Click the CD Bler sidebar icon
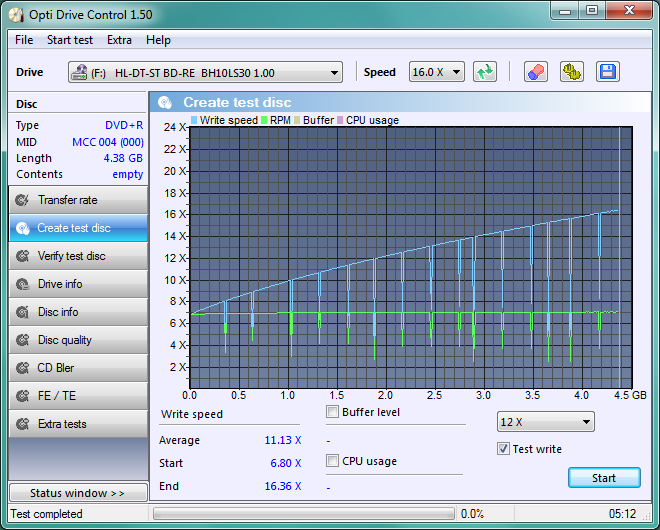This screenshot has width=660, height=530. (x=22, y=368)
